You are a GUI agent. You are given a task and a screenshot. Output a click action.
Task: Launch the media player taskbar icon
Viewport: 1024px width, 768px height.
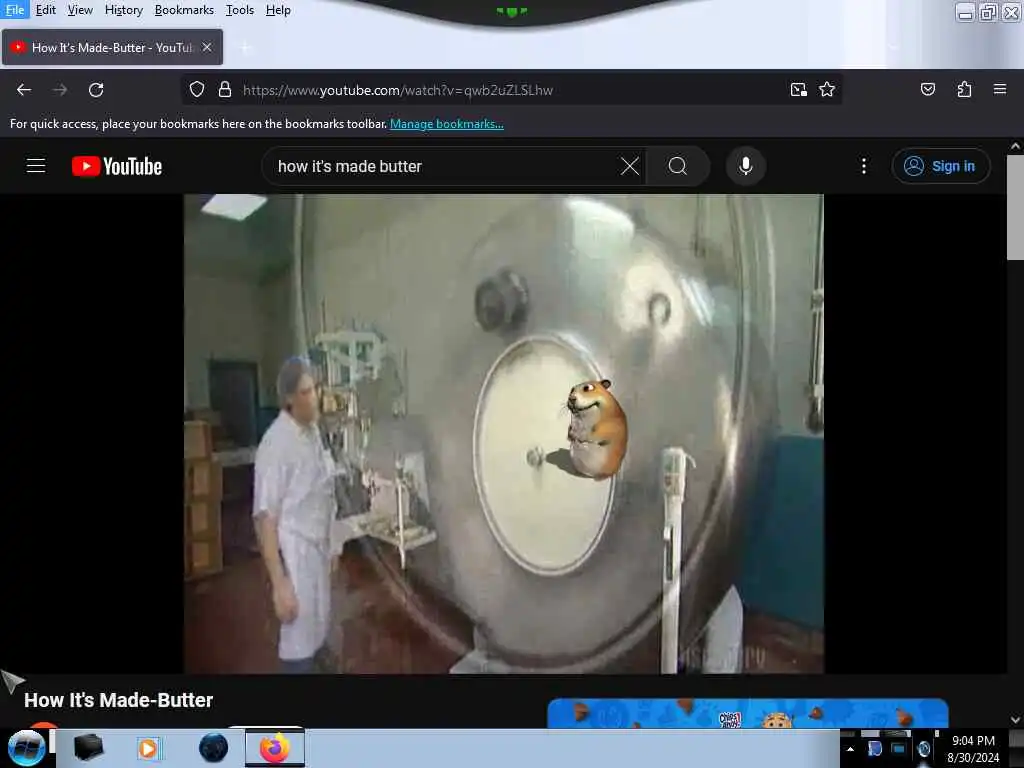point(149,748)
